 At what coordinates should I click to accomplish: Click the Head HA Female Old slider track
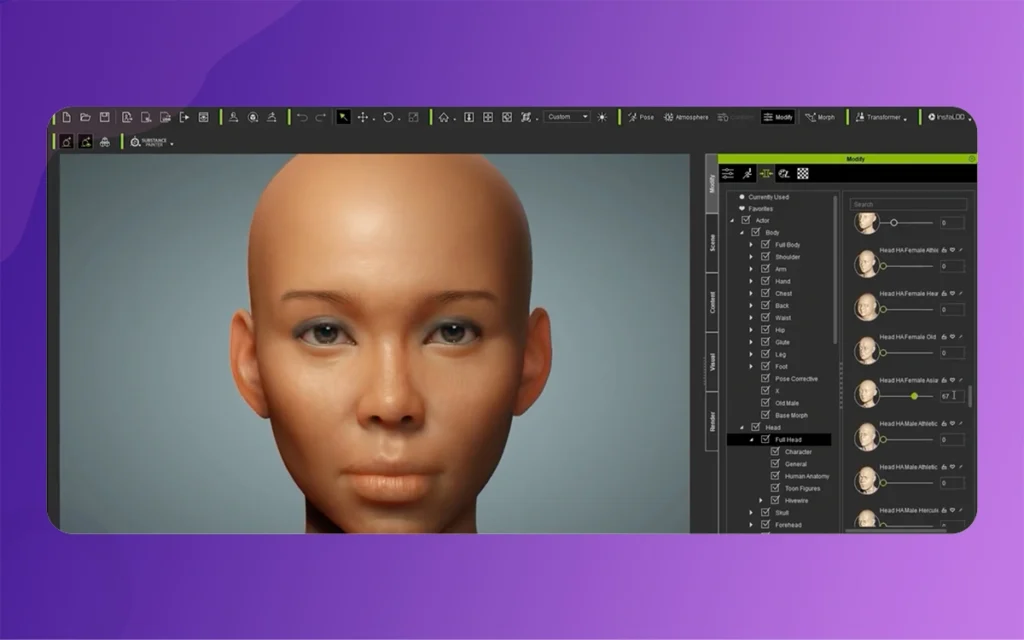908,353
